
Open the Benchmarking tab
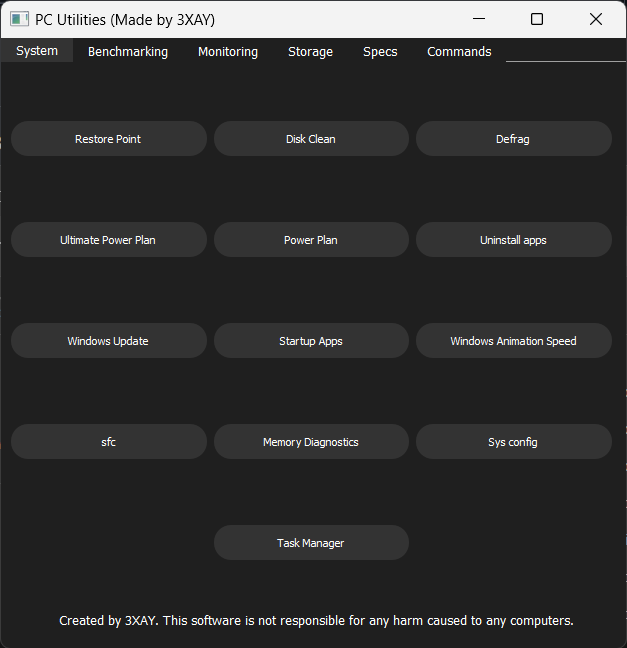click(x=128, y=52)
